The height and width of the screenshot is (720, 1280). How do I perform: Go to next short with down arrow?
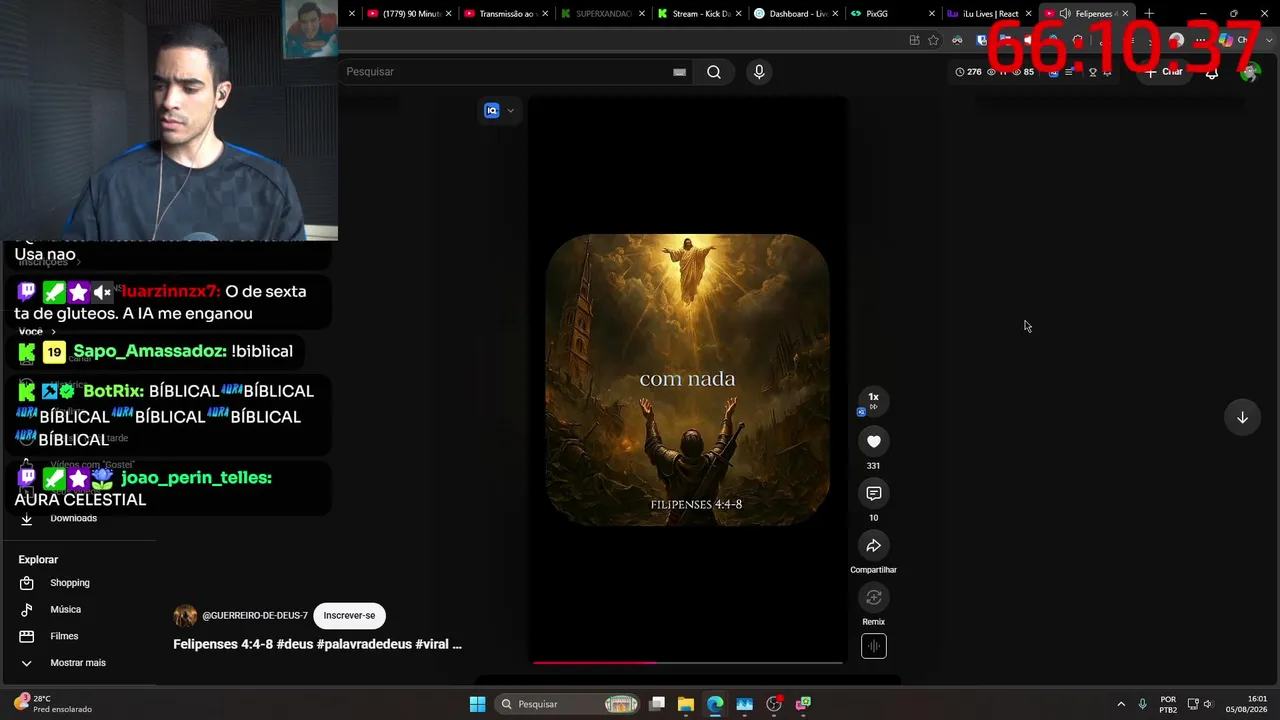1242,417
